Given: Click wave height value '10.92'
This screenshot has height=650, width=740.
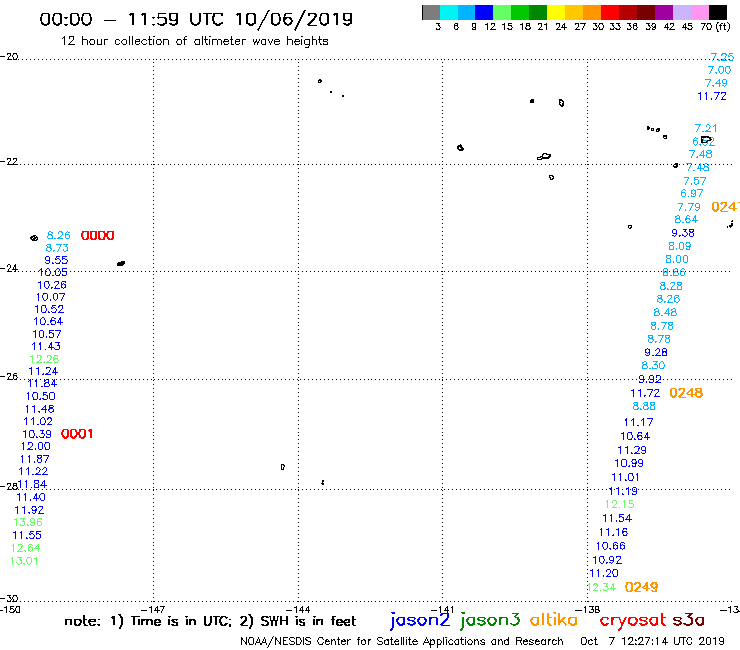Looking at the screenshot, I should [607, 560].
